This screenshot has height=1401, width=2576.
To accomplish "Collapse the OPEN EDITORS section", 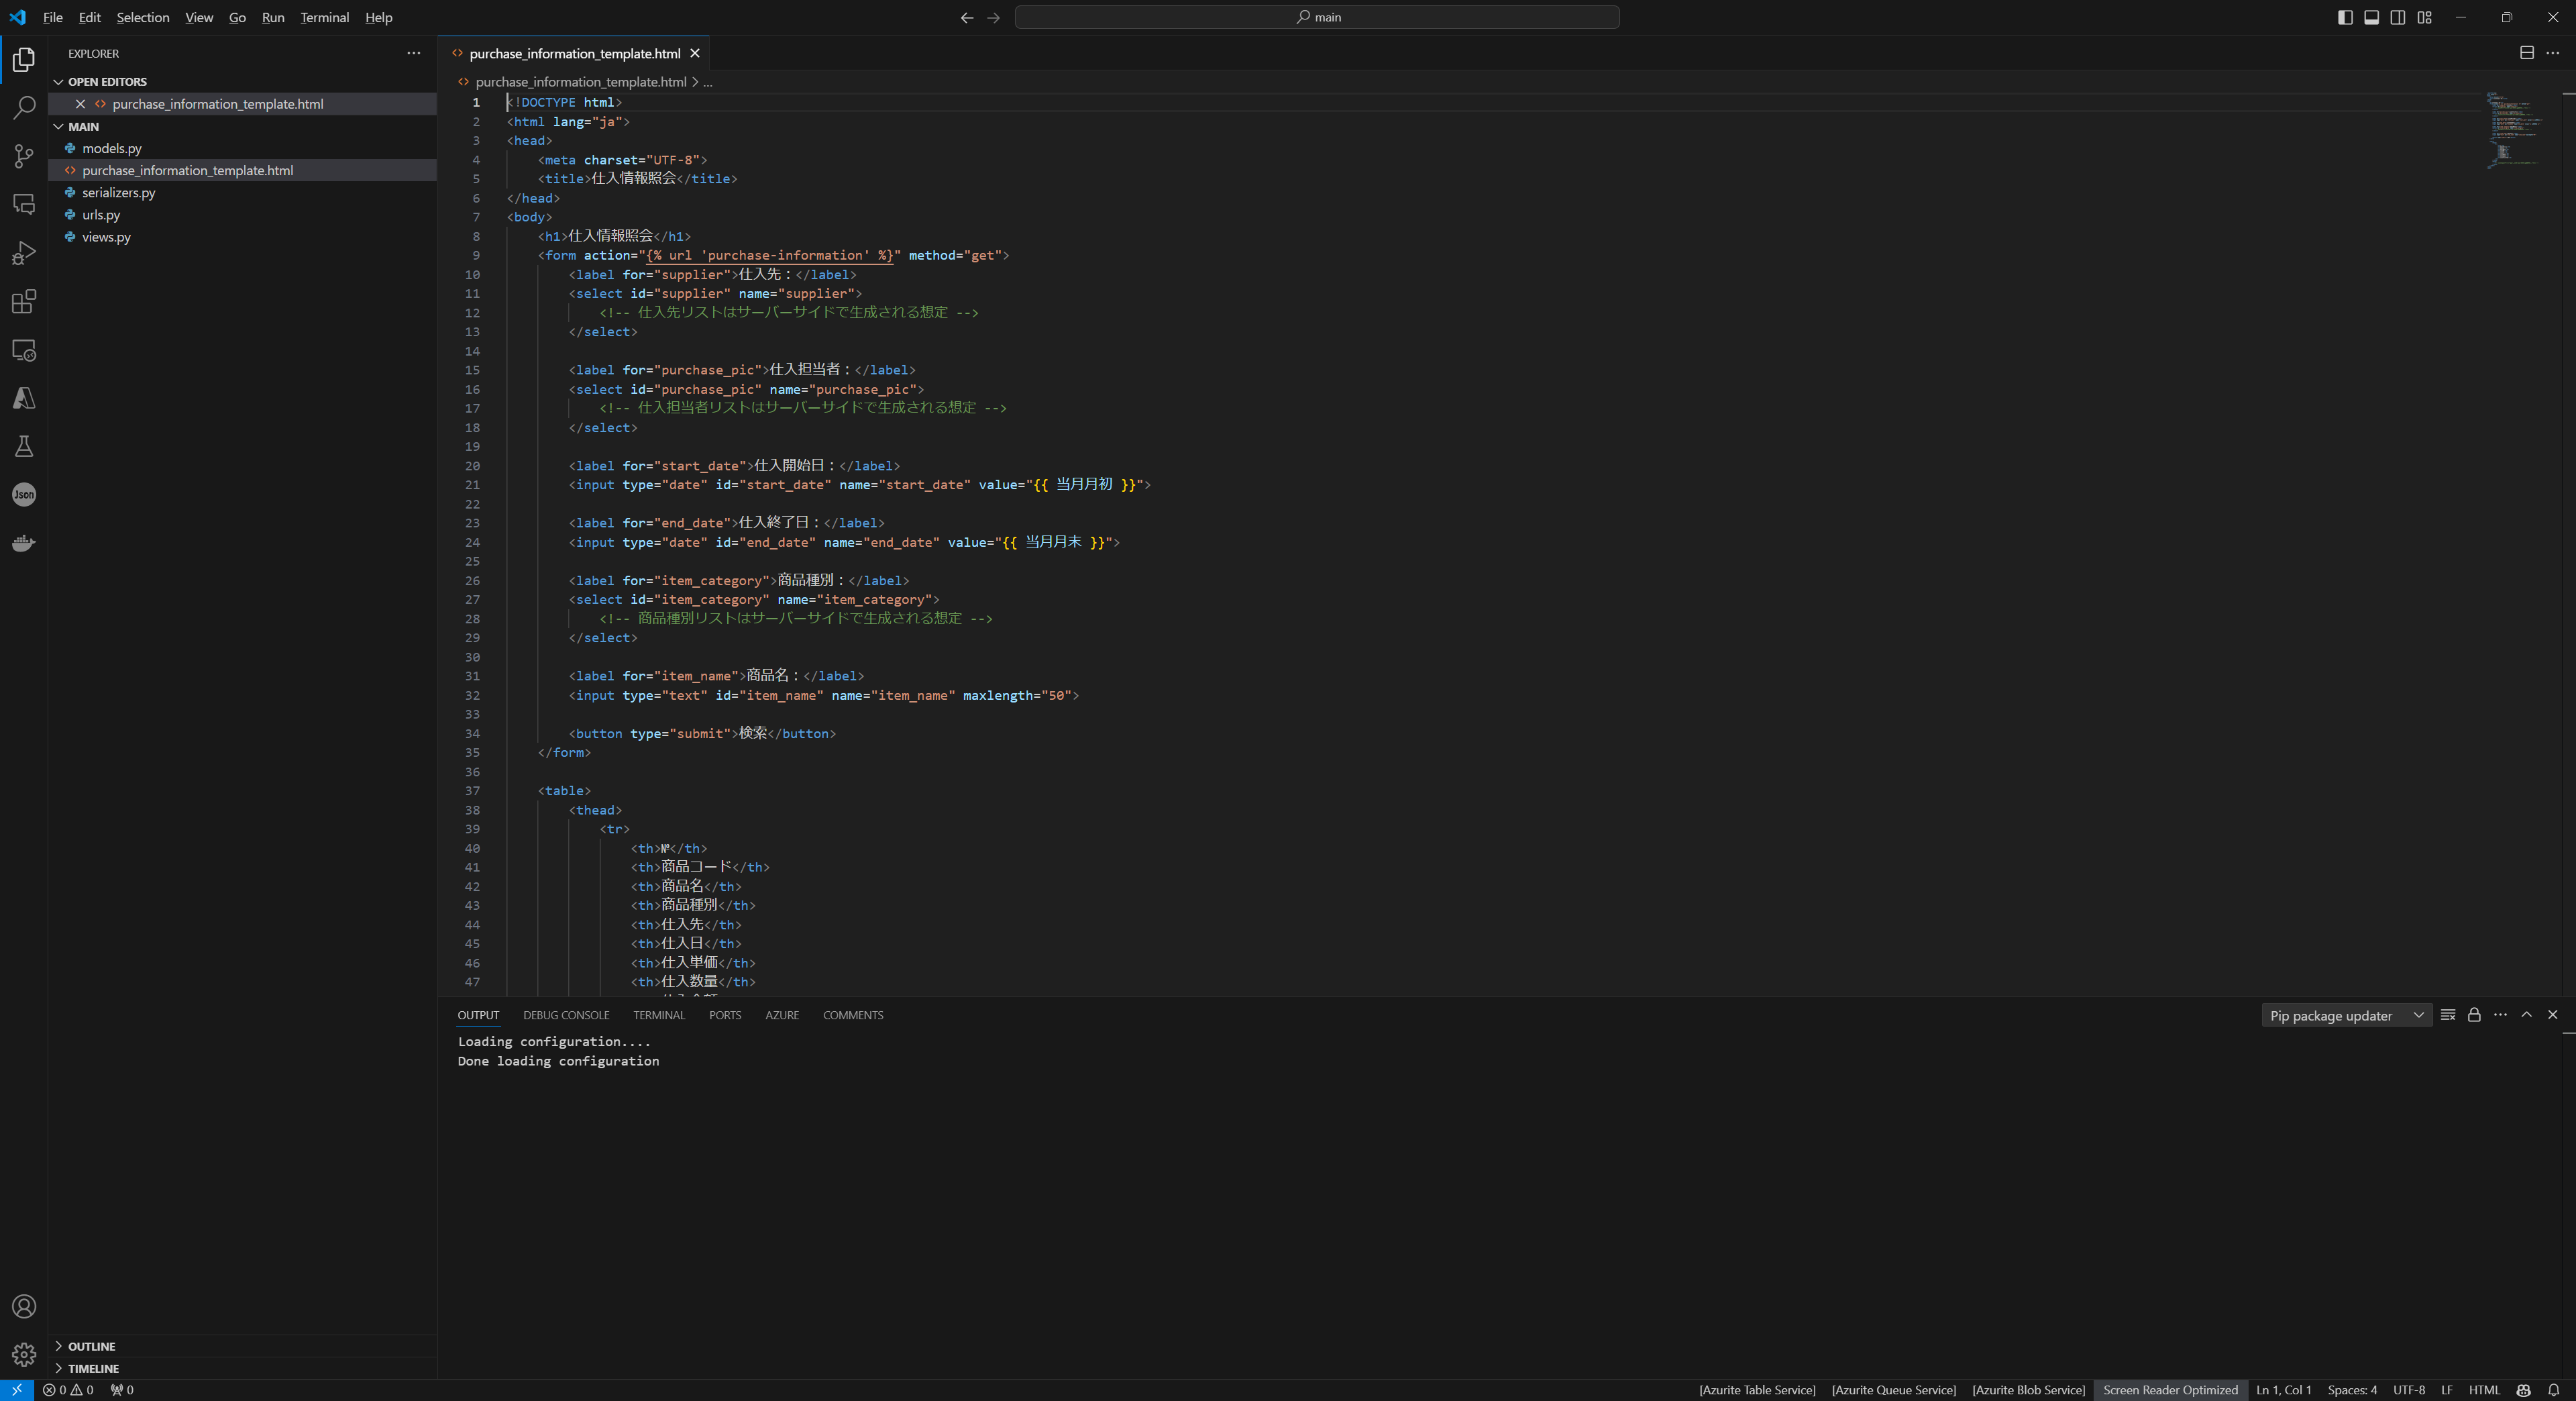I will click(107, 82).
